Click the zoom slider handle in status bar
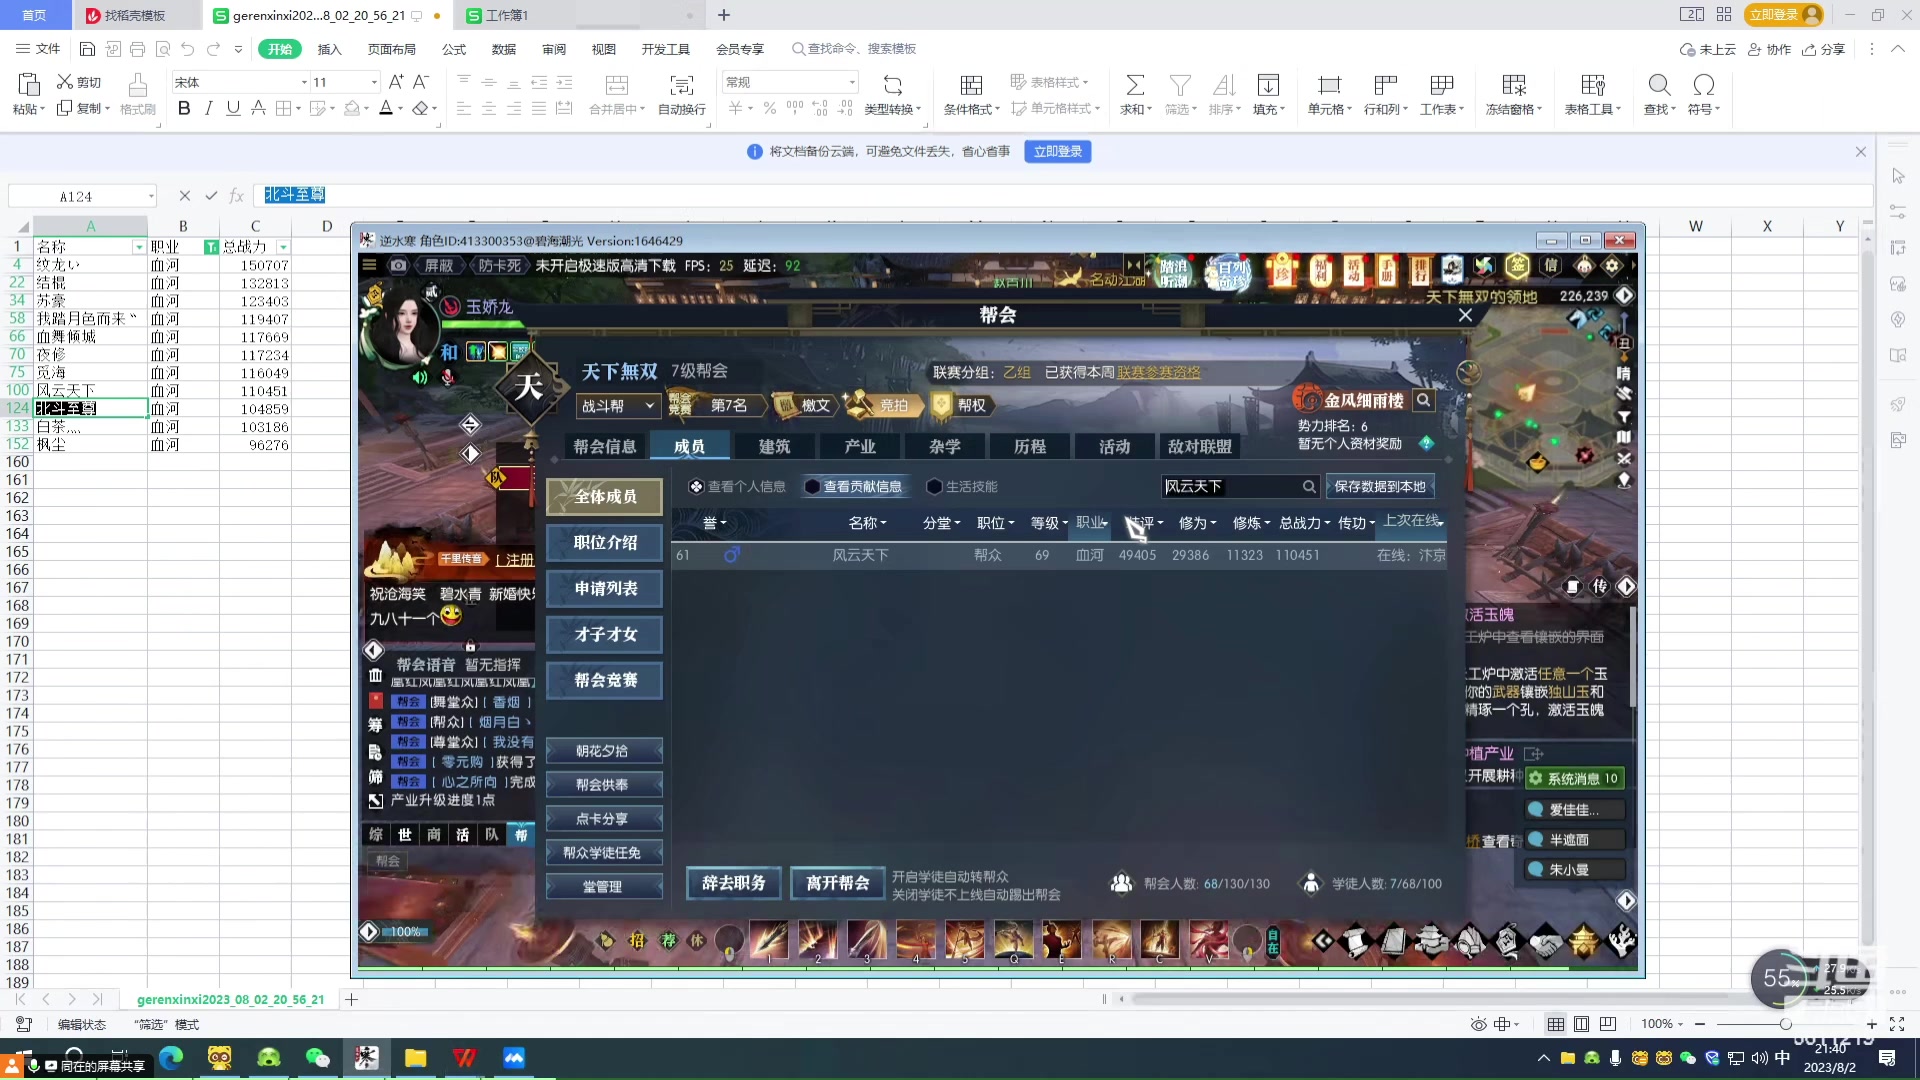 coord(1785,1024)
